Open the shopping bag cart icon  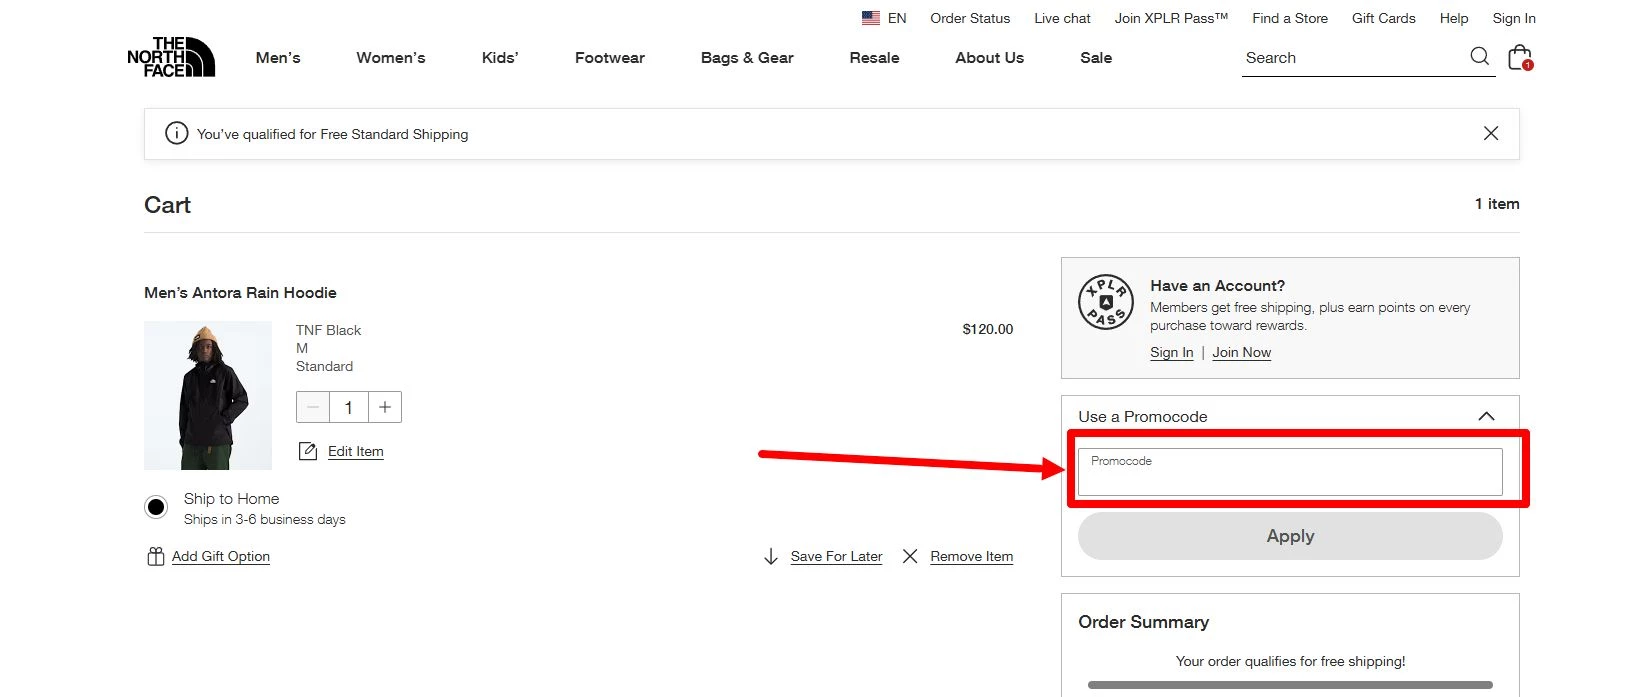click(1519, 57)
